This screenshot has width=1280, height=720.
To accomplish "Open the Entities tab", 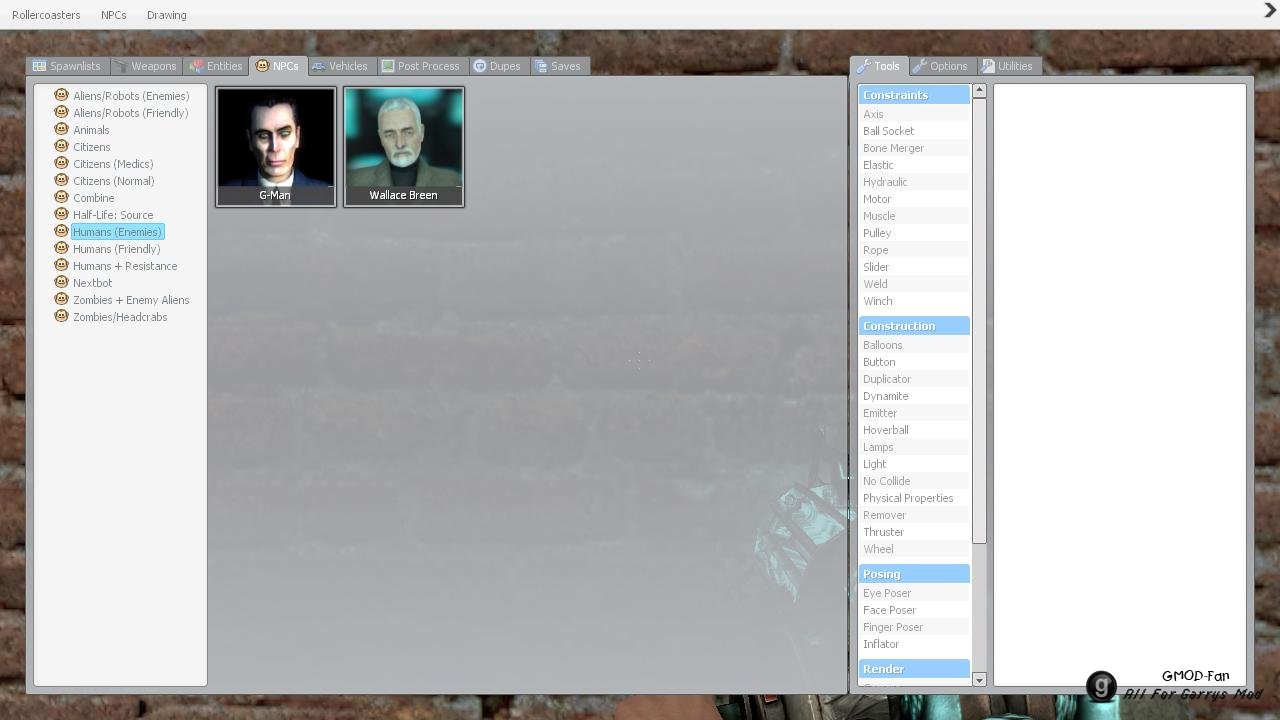I will (216, 66).
